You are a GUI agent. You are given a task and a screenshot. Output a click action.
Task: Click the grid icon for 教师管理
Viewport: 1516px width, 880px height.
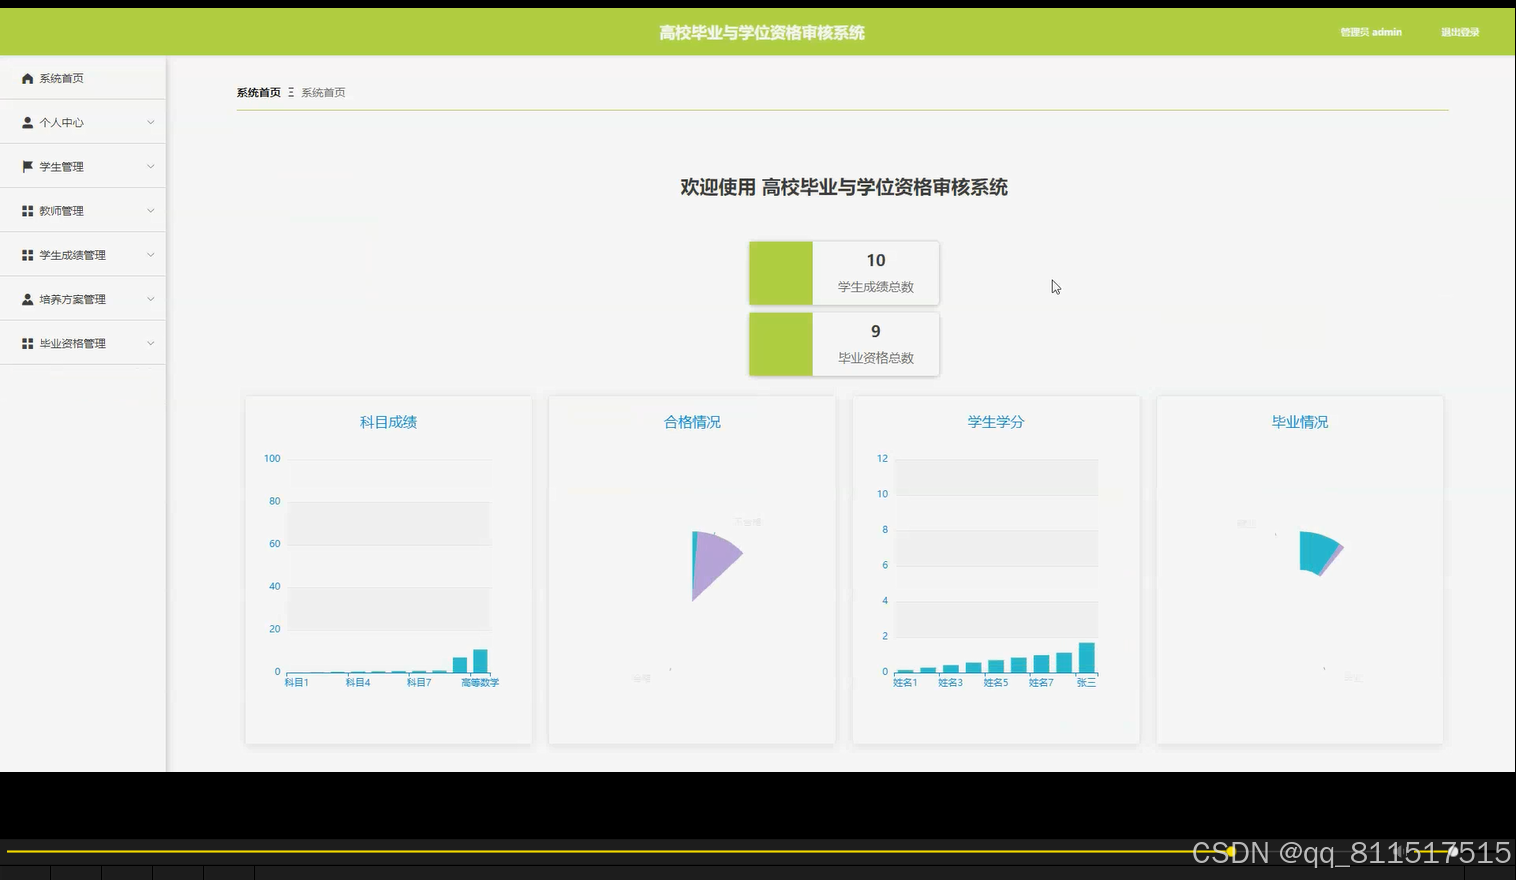click(x=28, y=211)
